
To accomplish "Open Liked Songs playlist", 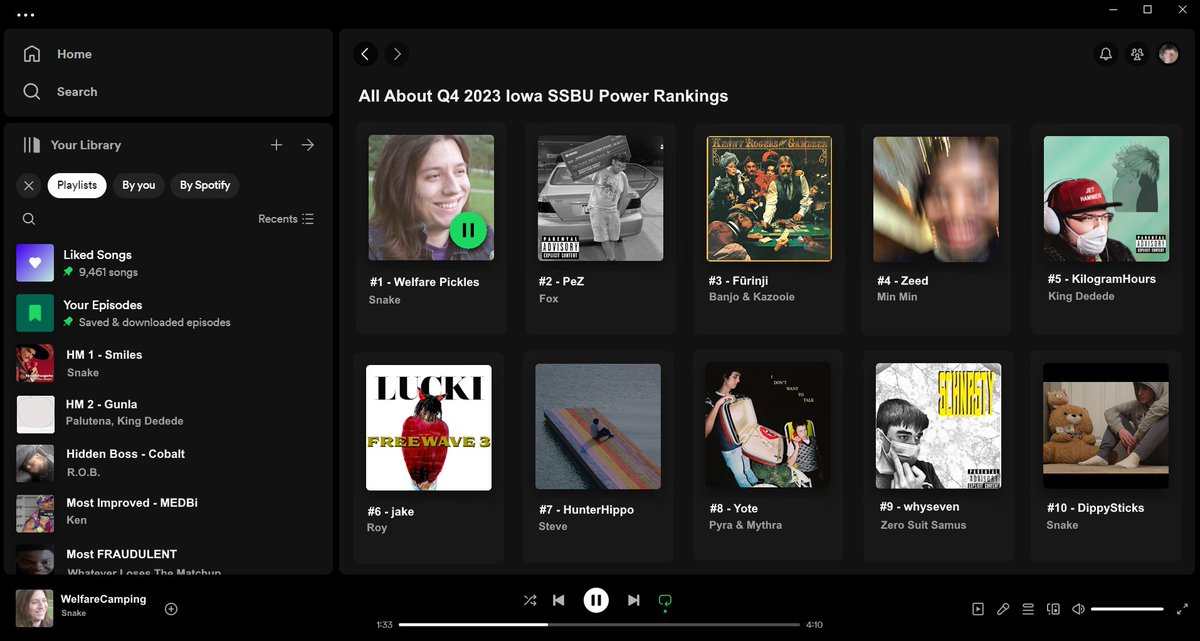I will (x=168, y=263).
